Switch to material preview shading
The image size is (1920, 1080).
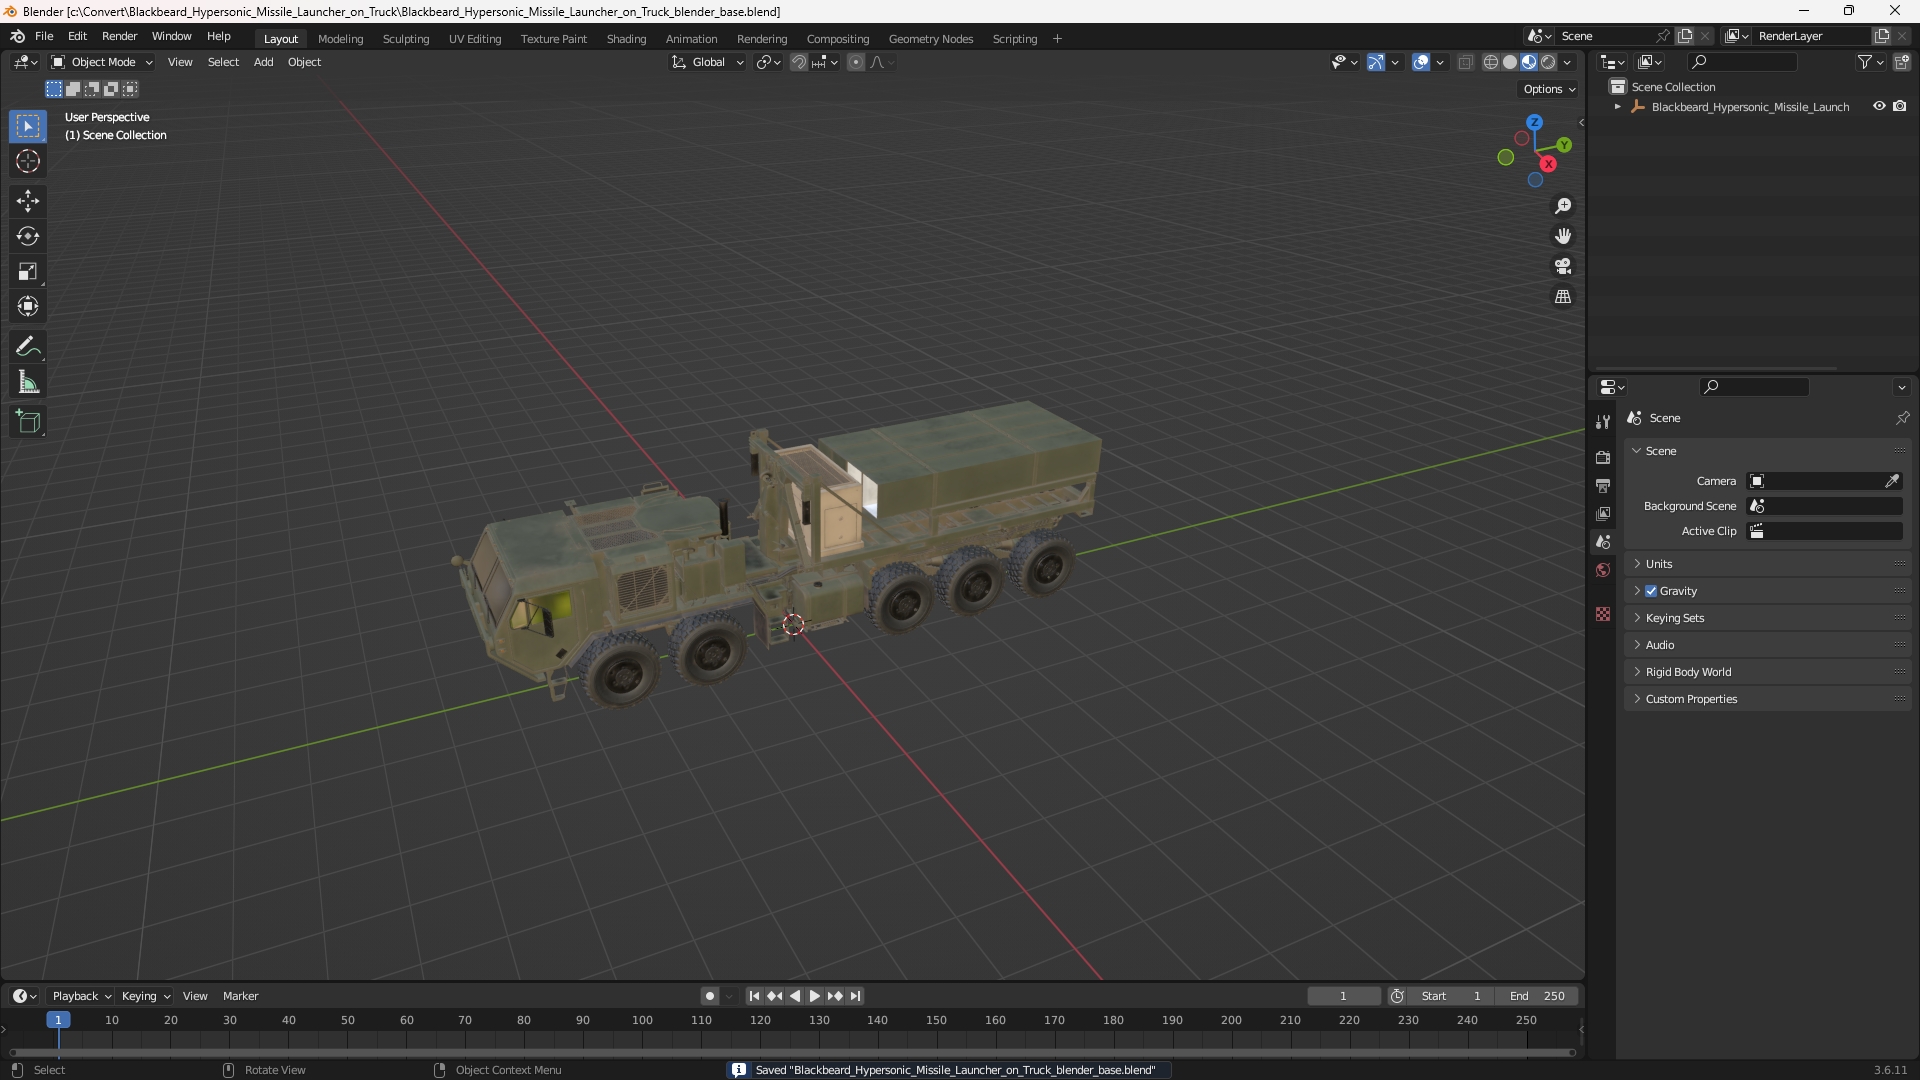click(1529, 62)
